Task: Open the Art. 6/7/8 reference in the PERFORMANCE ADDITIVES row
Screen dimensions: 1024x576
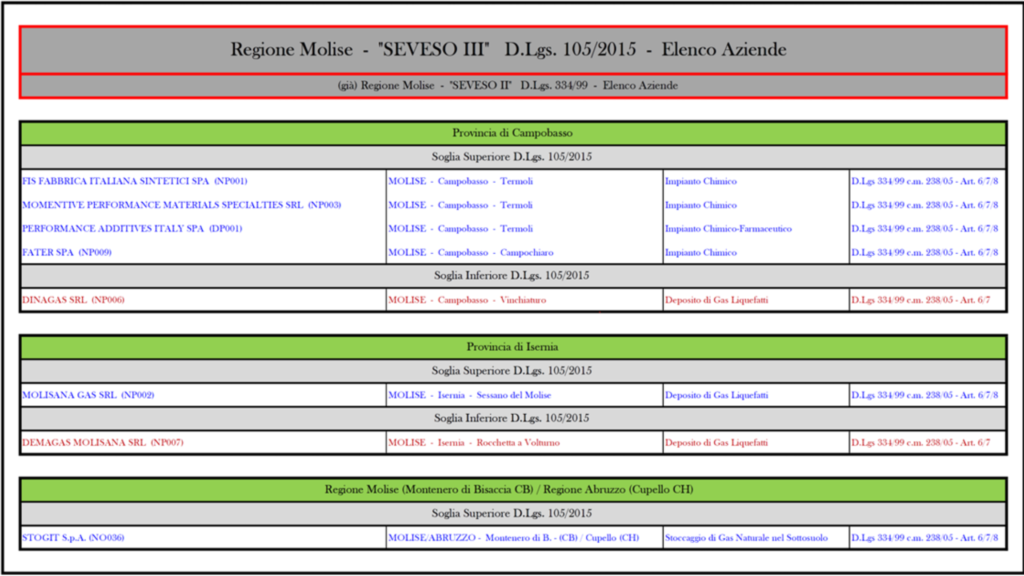Action: [x=925, y=229]
